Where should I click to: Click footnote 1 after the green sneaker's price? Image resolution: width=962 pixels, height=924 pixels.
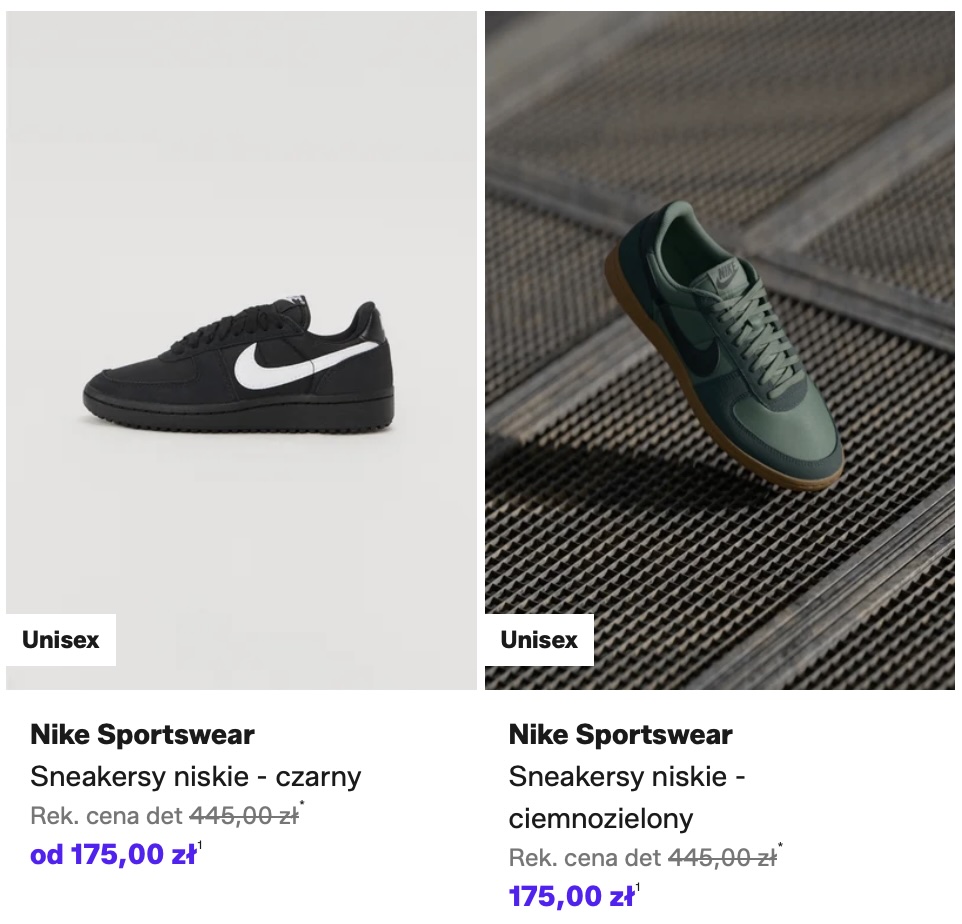click(x=638, y=888)
